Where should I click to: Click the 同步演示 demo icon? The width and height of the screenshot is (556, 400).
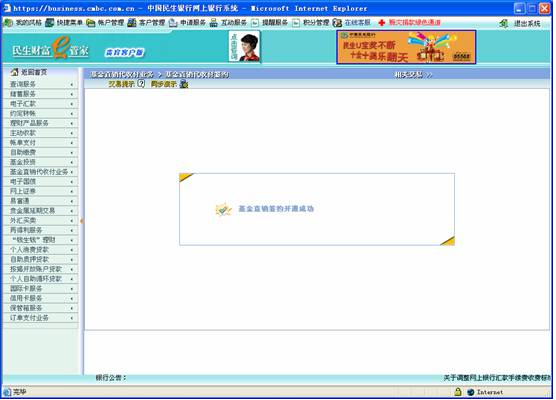pos(184,84)
